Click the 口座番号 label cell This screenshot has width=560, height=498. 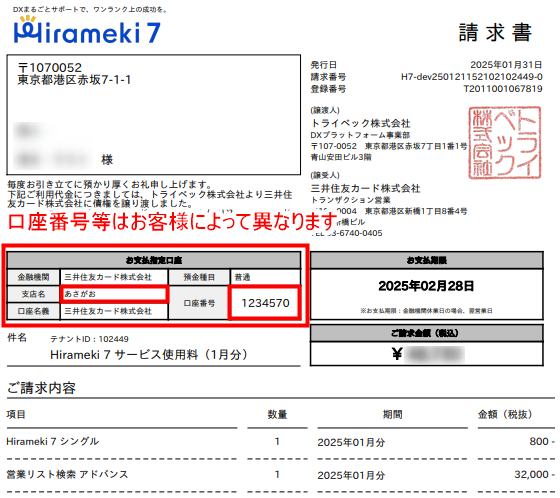tap(199, 303)
